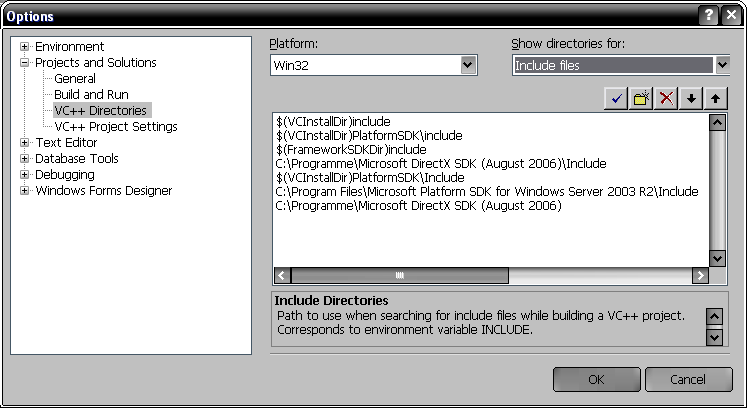Open Show directories for dropdown

click(x=722, y=65)
